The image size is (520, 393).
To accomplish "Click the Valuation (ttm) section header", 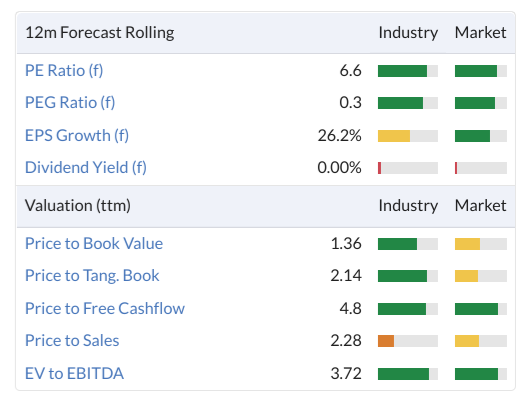I will click(78, 205).
